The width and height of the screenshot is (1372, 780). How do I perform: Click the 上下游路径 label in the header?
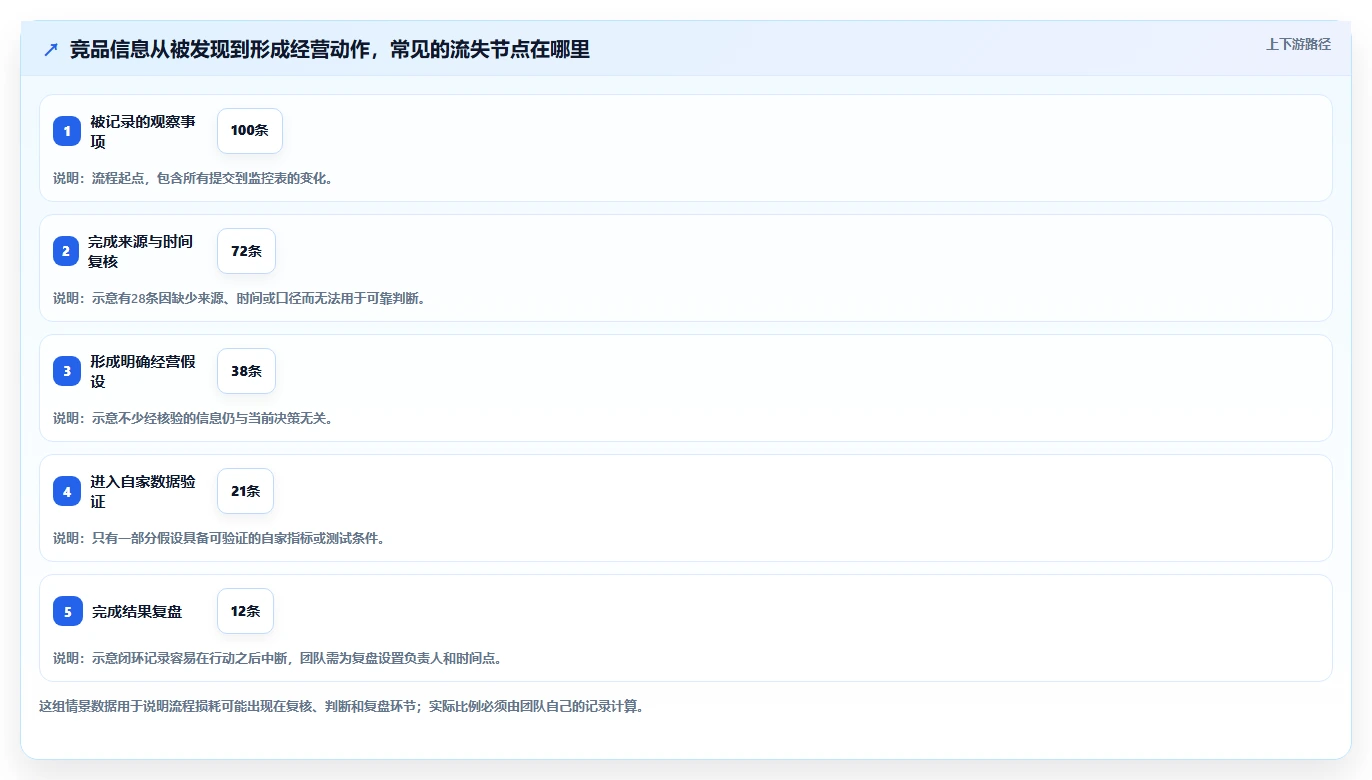(1298, 44)
